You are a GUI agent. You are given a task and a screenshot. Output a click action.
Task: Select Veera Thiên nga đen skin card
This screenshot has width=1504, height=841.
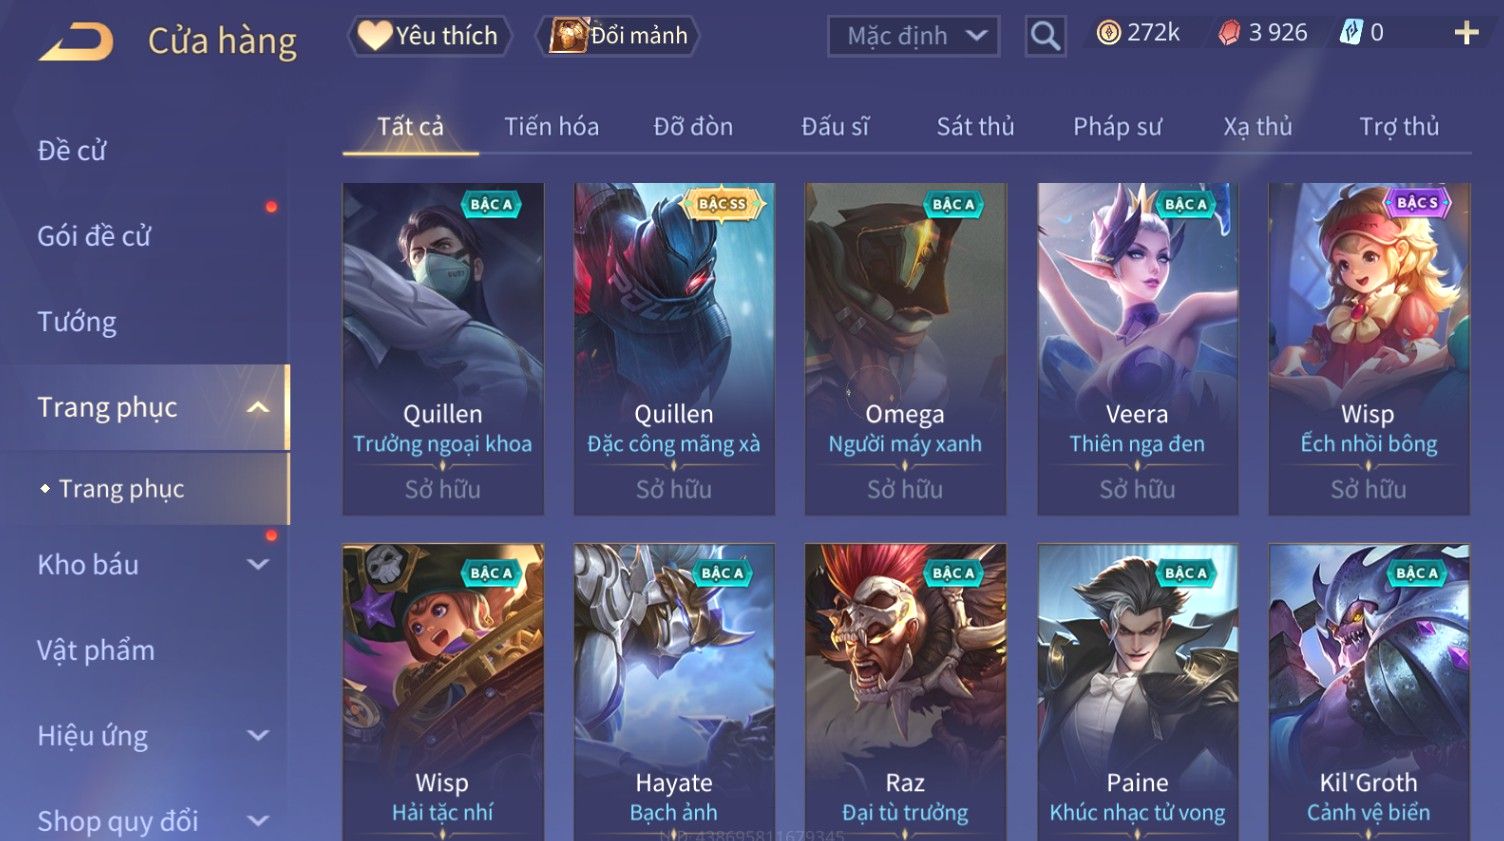pyautogui.click(x=1137, y=349)
